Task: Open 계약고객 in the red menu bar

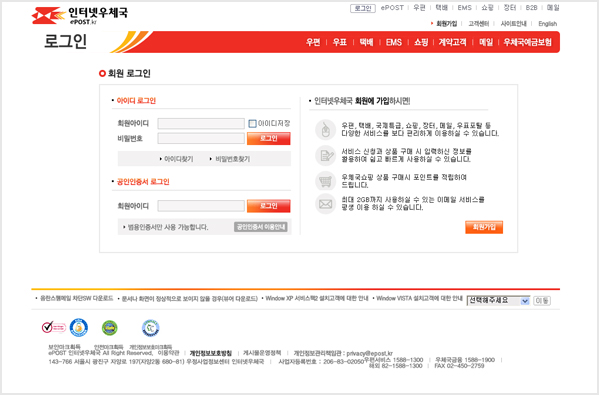Action: 452,42
